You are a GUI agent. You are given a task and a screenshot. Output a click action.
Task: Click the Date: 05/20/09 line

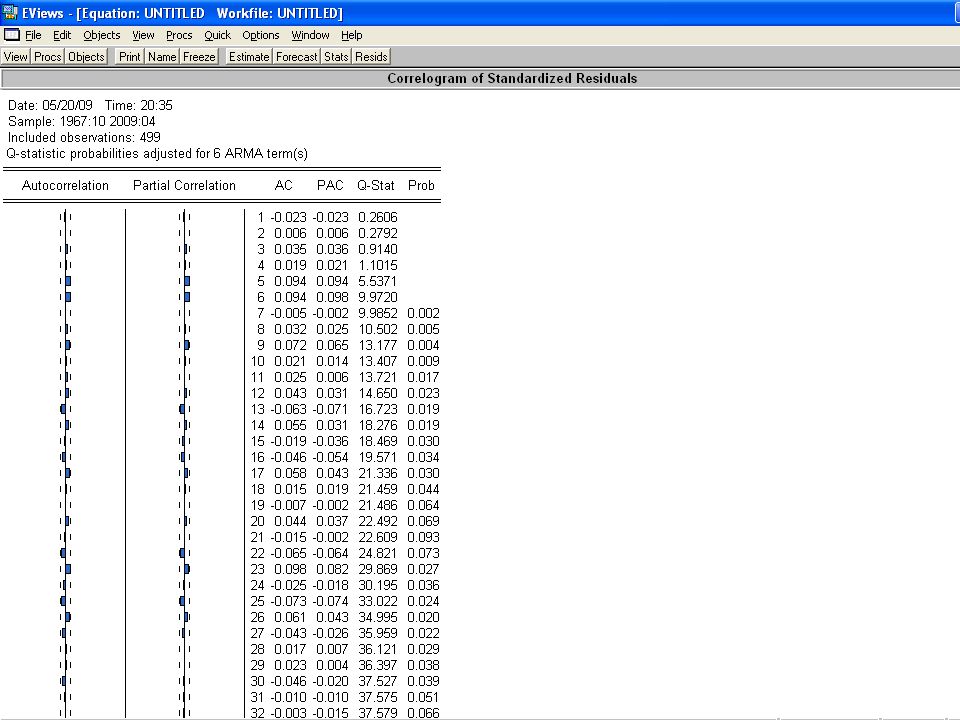[90, 105]
